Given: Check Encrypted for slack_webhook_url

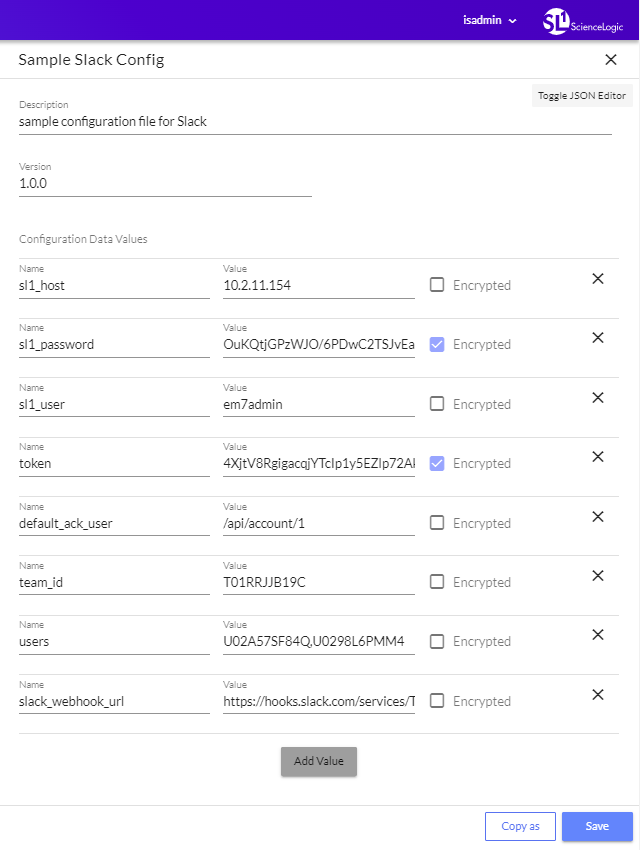Looking at the screenshot, I should click(436, 701).
